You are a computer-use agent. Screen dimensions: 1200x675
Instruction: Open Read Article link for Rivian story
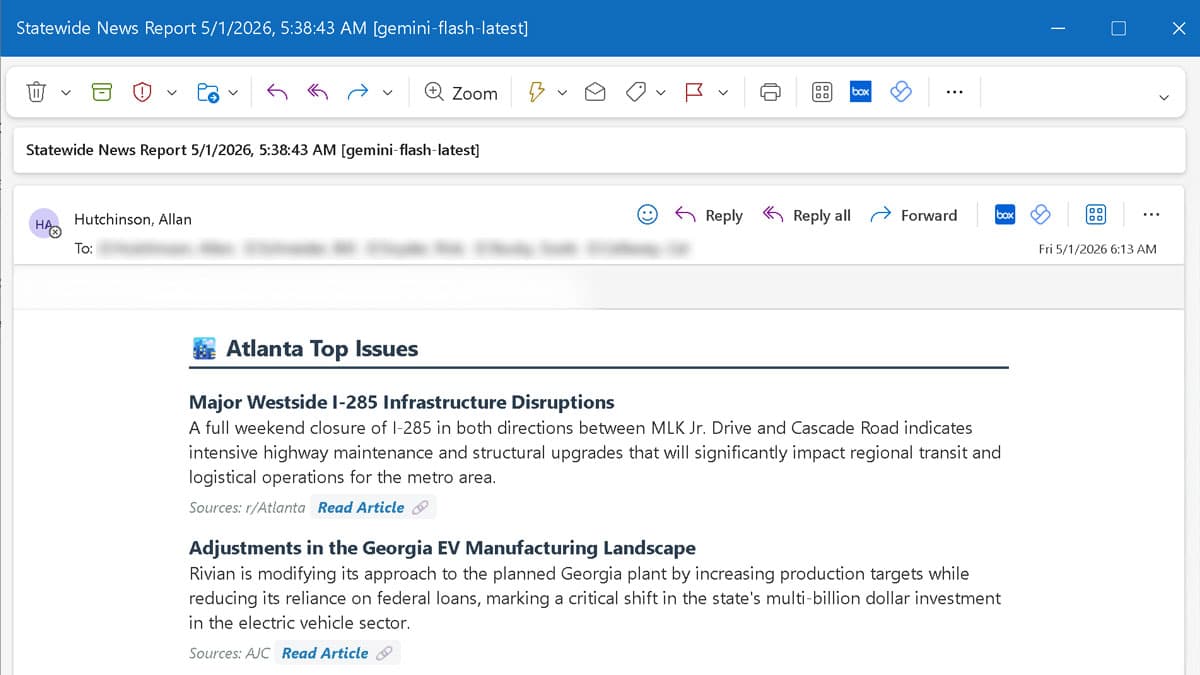325,653
